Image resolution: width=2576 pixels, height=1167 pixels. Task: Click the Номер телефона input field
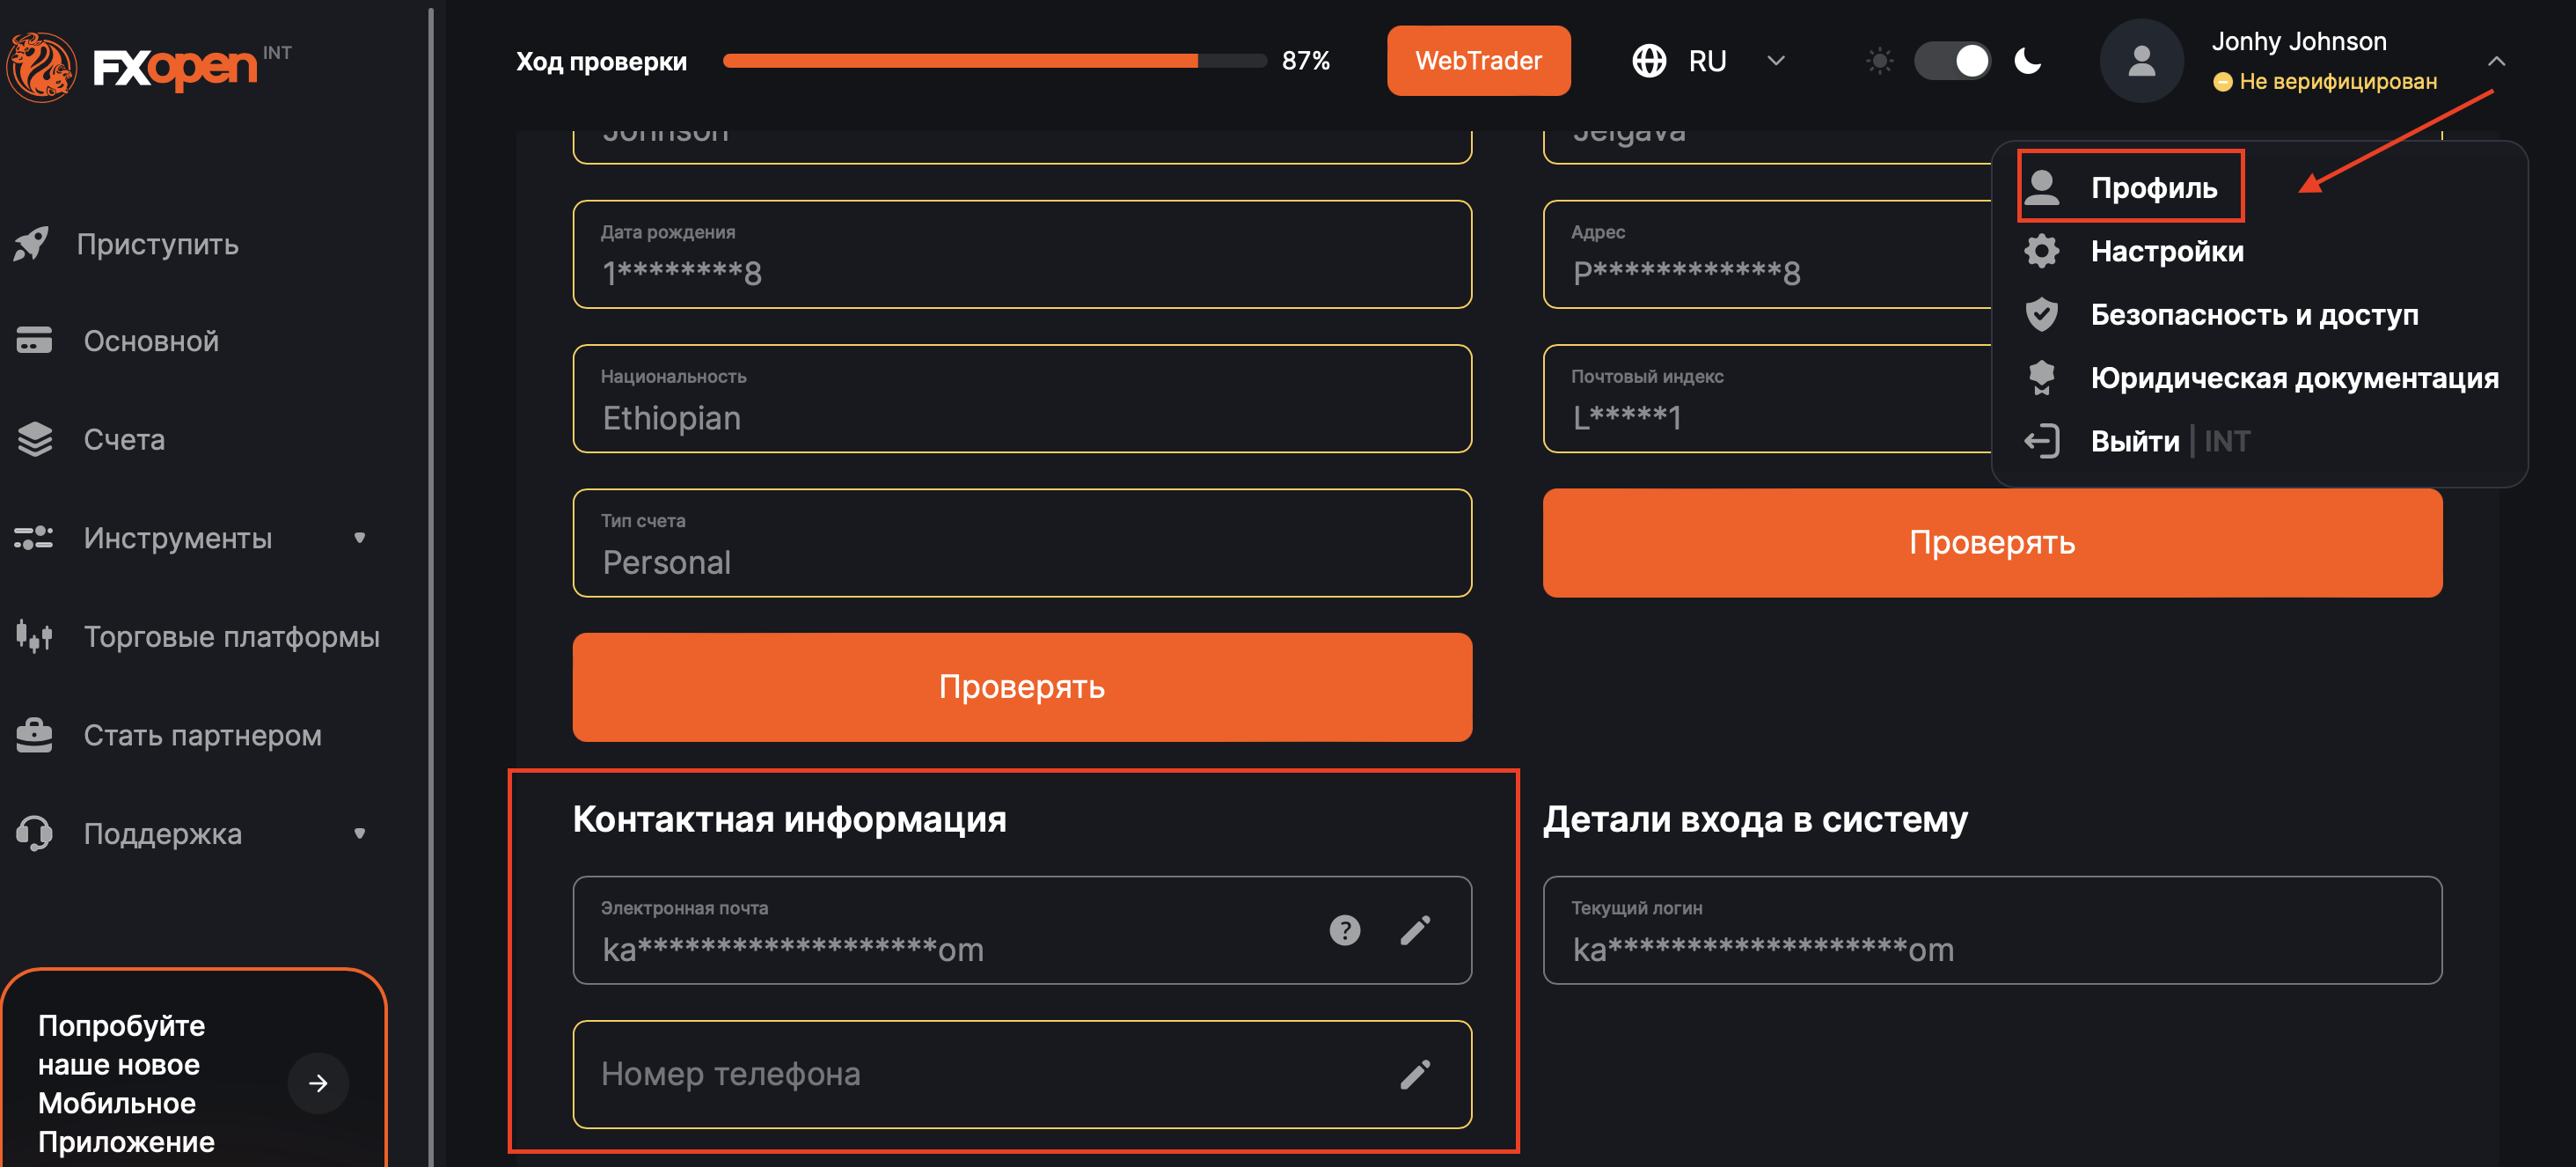click(x=980, y=1074)
